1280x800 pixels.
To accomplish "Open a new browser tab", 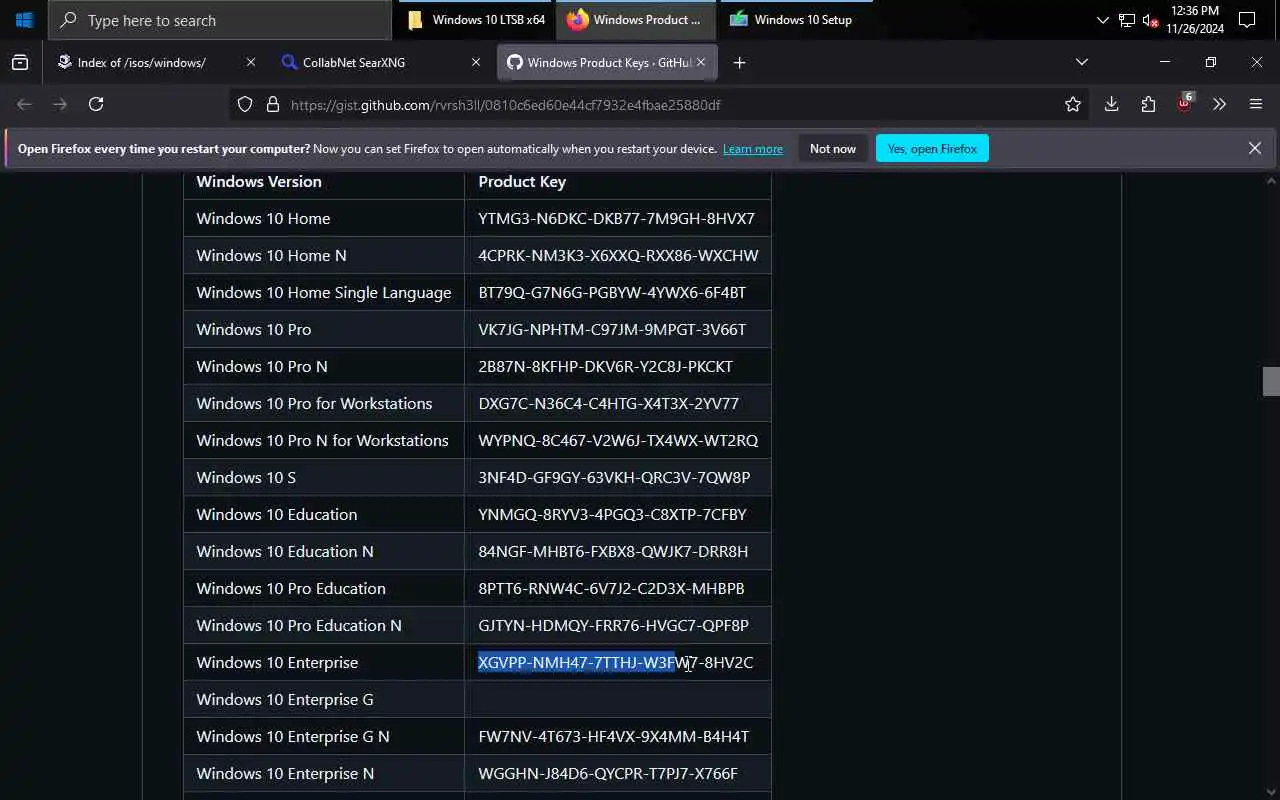I will click(739, 62).
